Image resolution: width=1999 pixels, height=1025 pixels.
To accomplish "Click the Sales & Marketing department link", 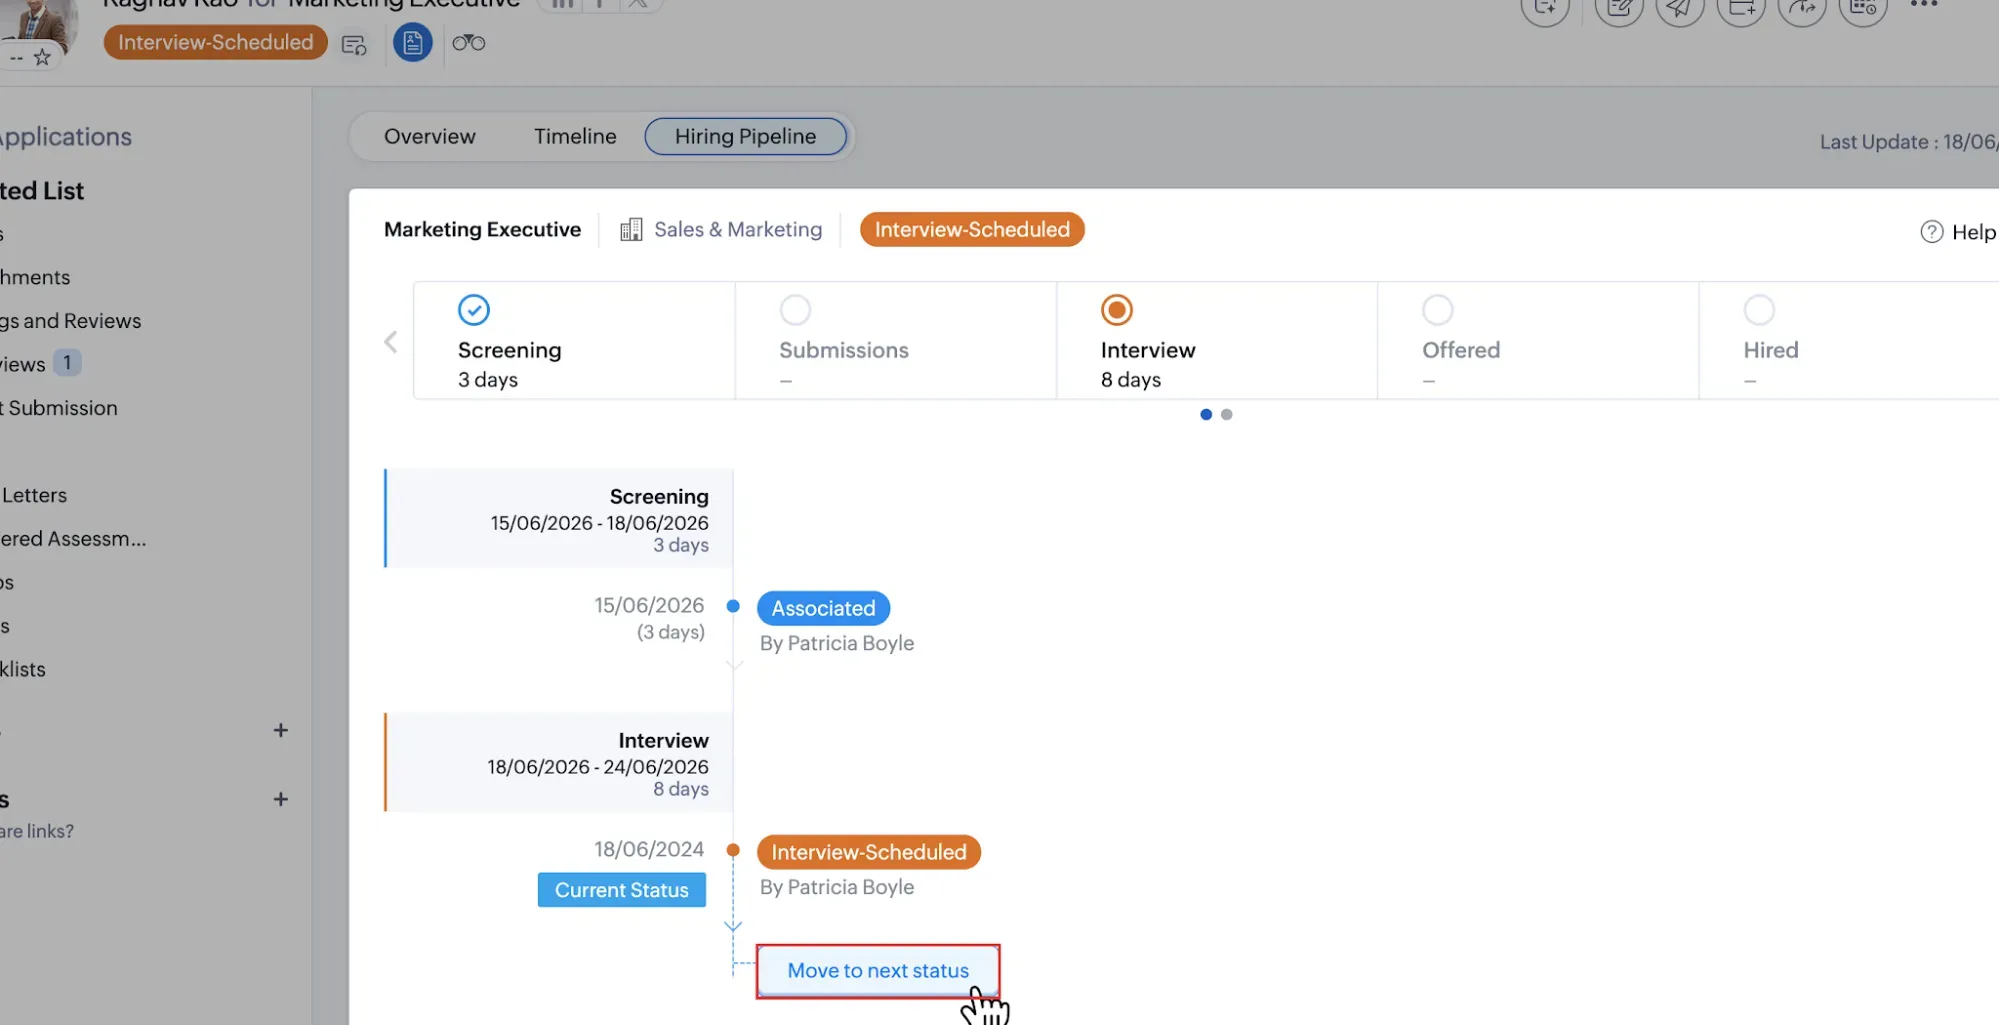I will coord(738,230).
